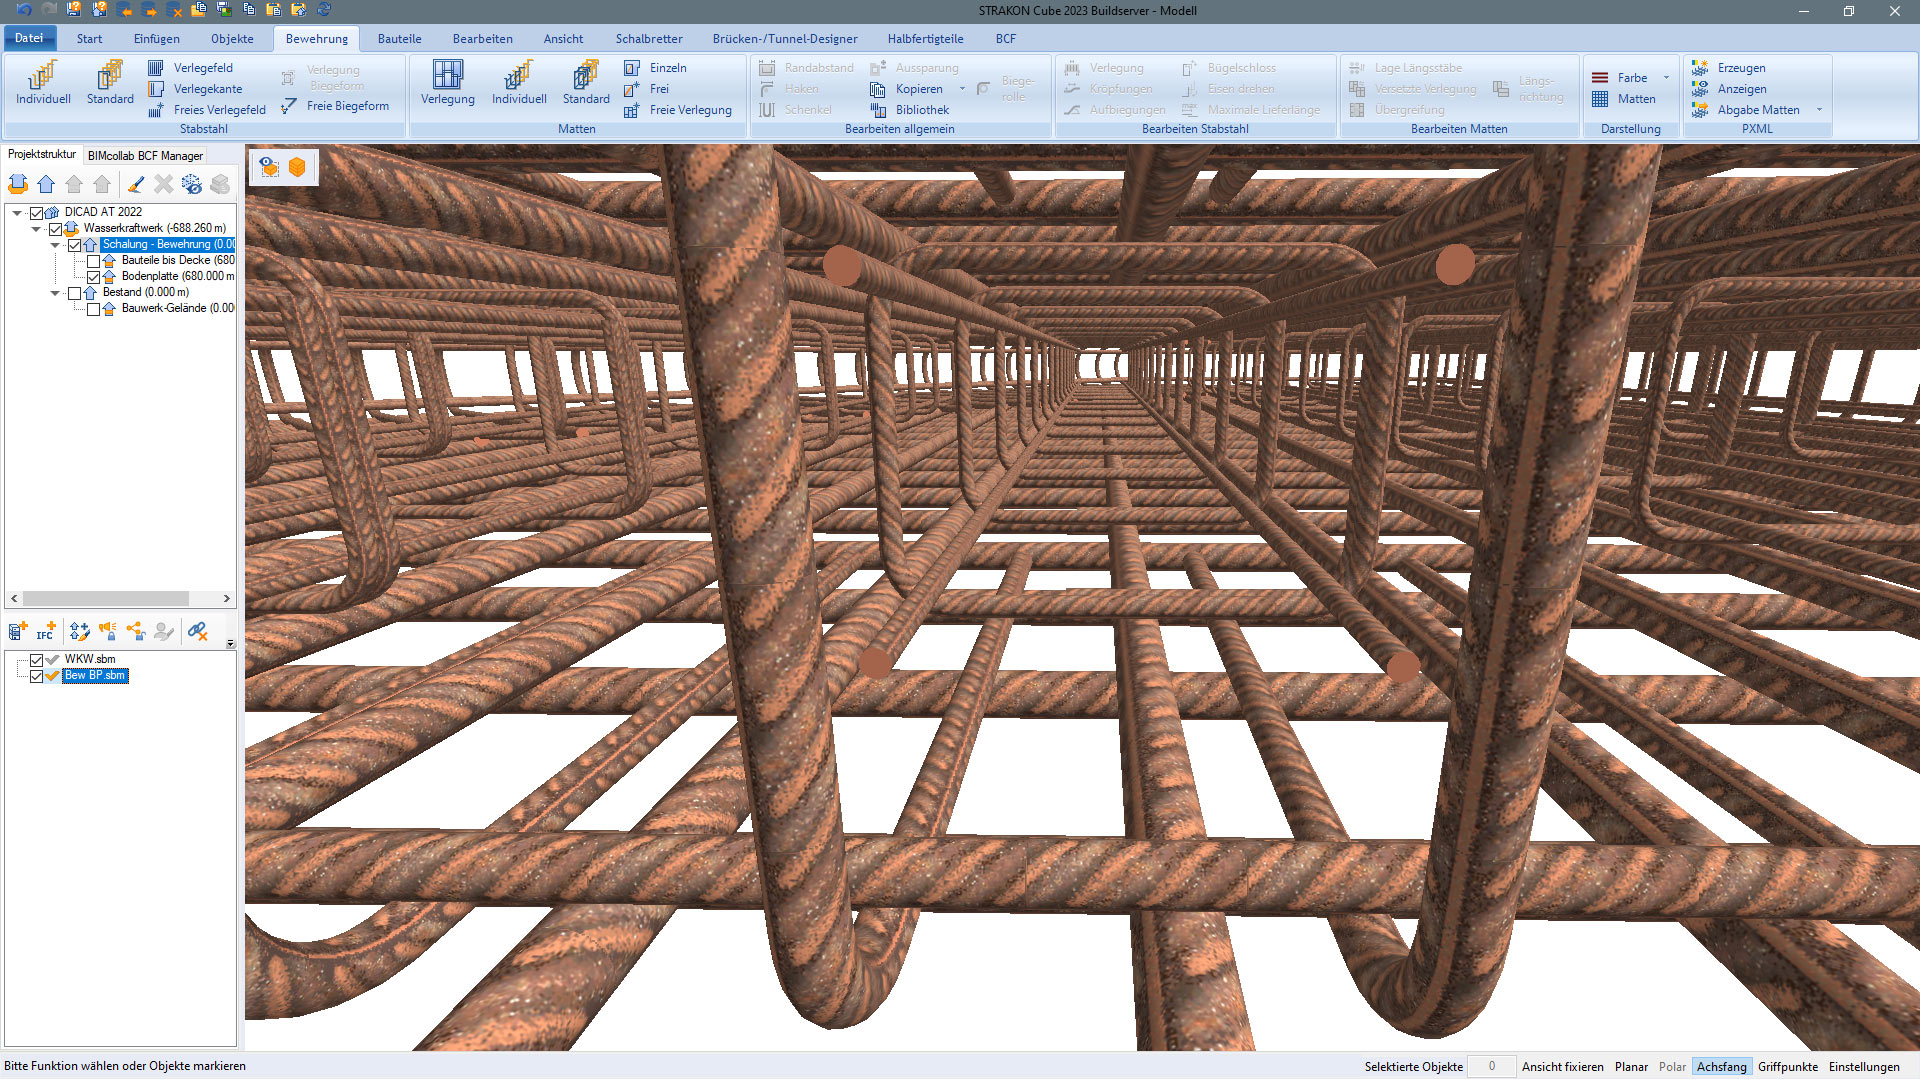Click the orange cube icon in viewport
Image resolution: width=1920 pixels, height=1080 pixels.
pyautogui.click(x=297, y=167)
